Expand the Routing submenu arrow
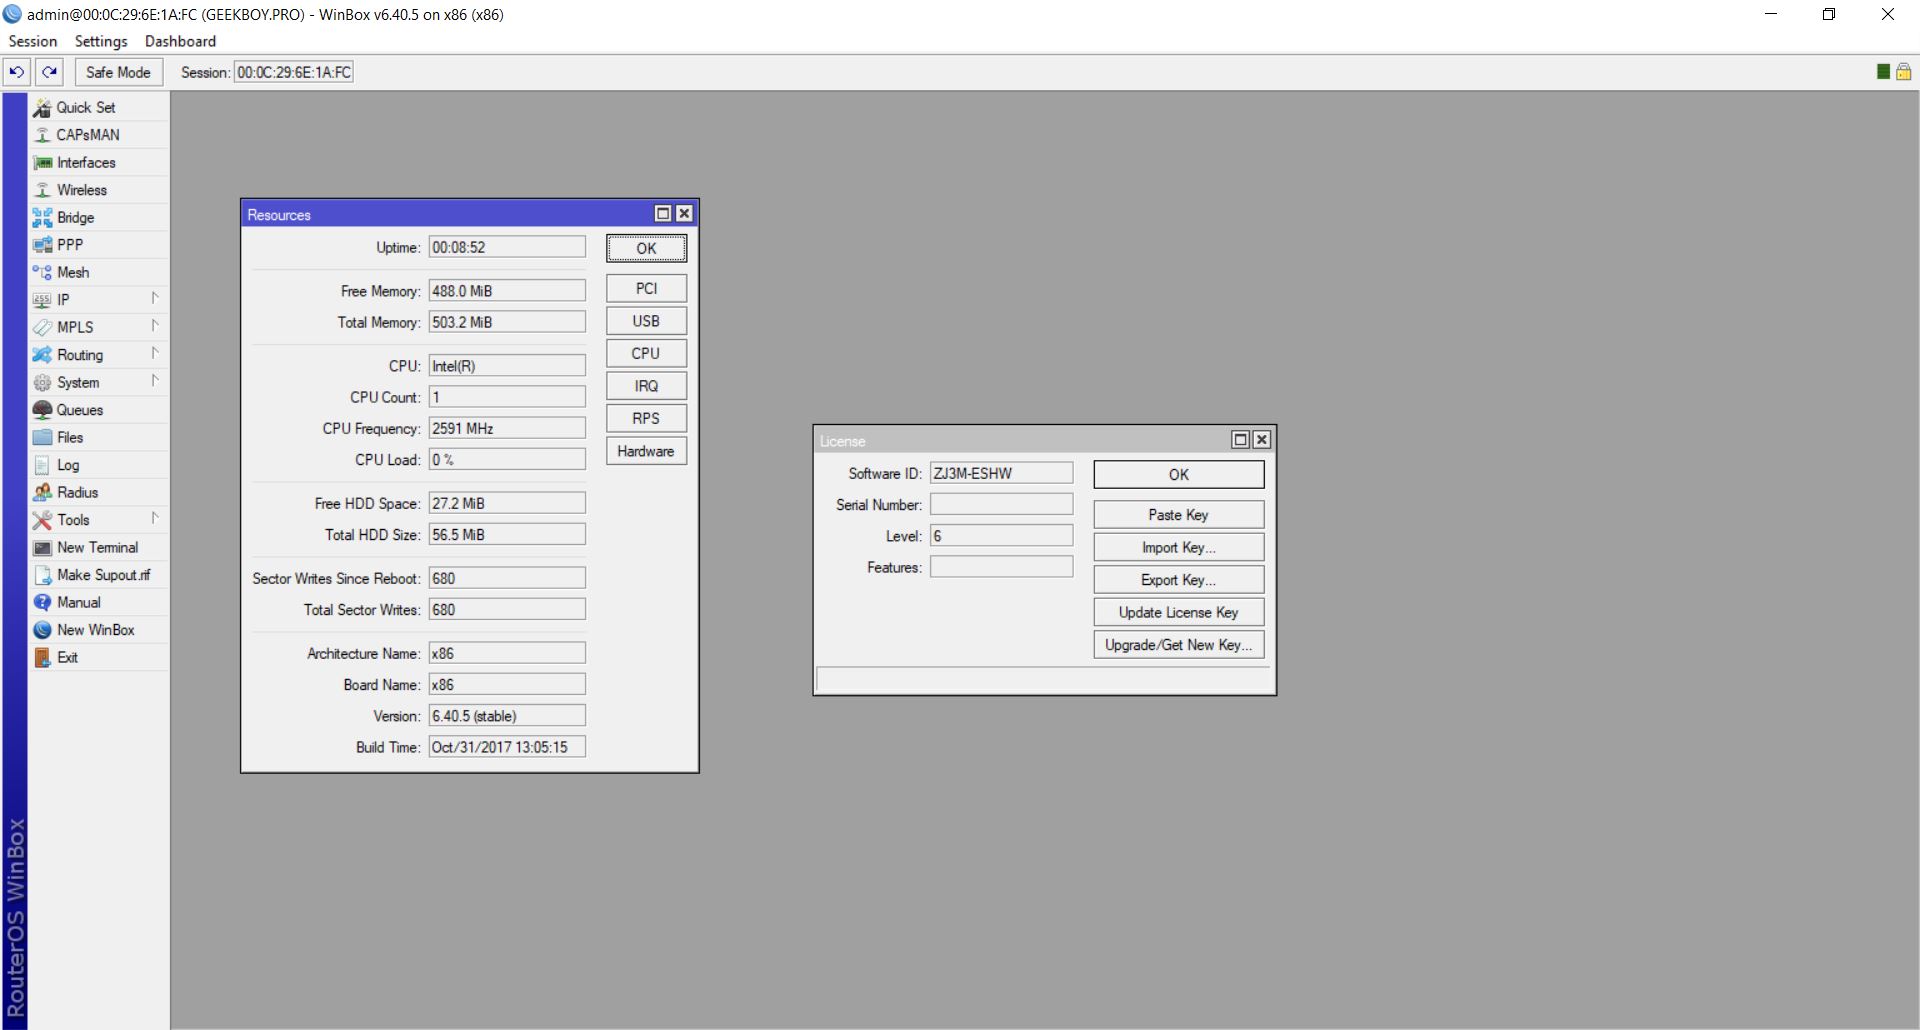This screenshot has height=1030, width=1920. click(155, 353)
